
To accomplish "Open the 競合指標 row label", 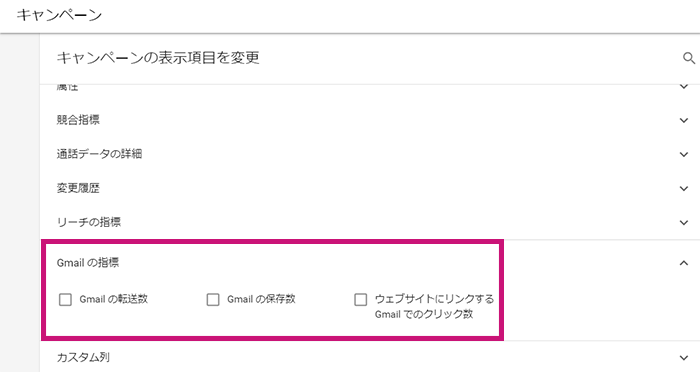I will [x=78, y=120].
